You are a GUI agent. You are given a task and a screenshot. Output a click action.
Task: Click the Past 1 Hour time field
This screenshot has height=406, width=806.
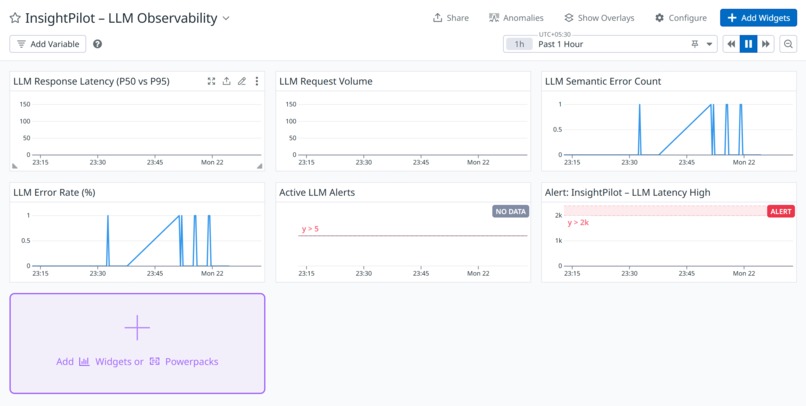point(612,44)
